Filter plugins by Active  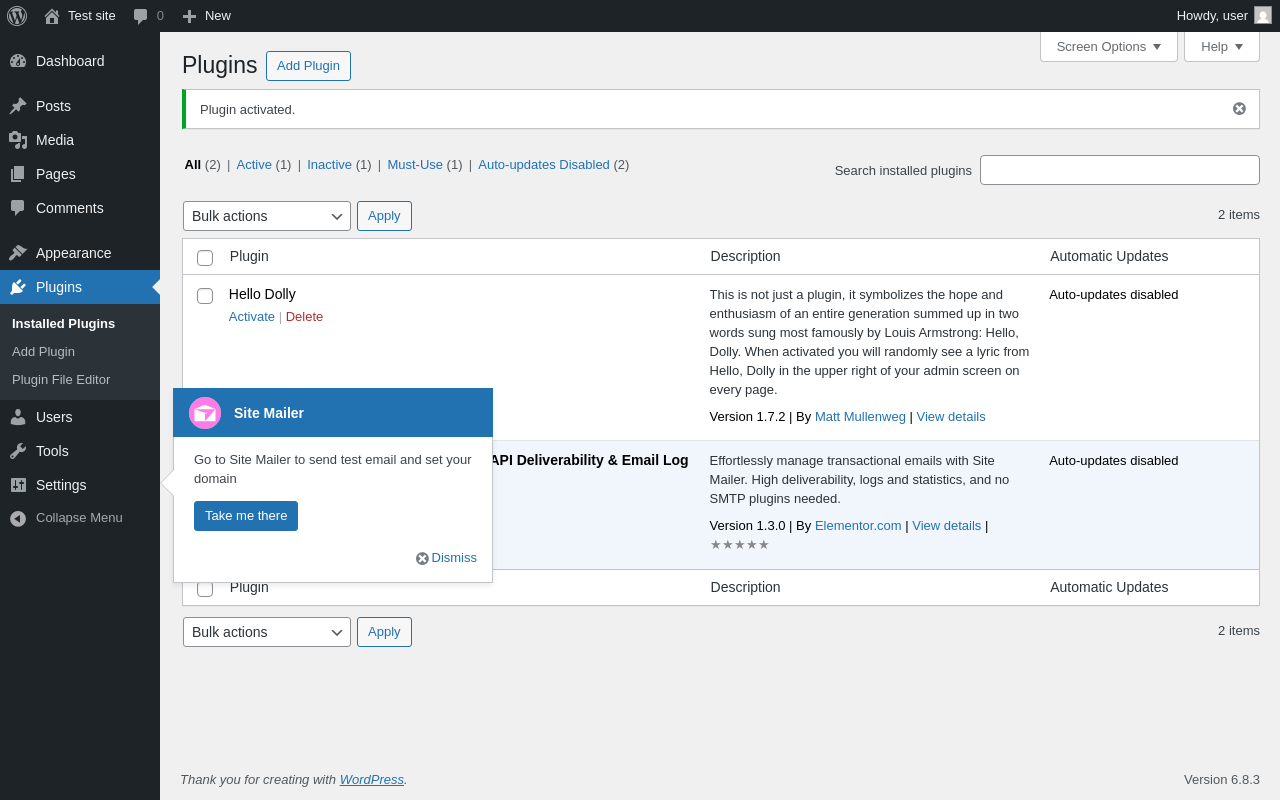coord(254,164)
